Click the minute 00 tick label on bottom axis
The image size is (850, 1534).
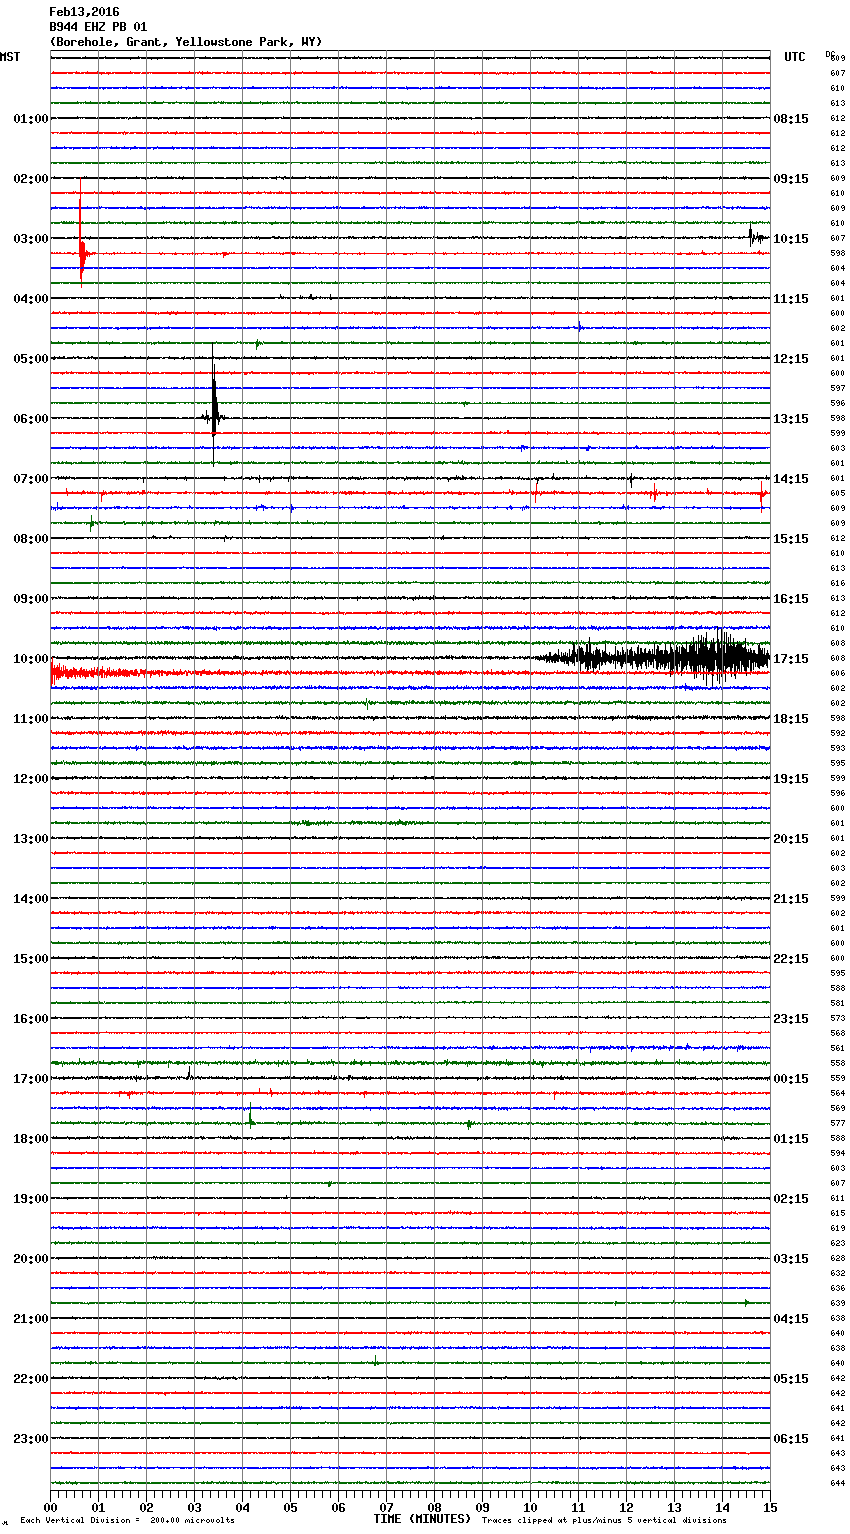(50, 1507)
